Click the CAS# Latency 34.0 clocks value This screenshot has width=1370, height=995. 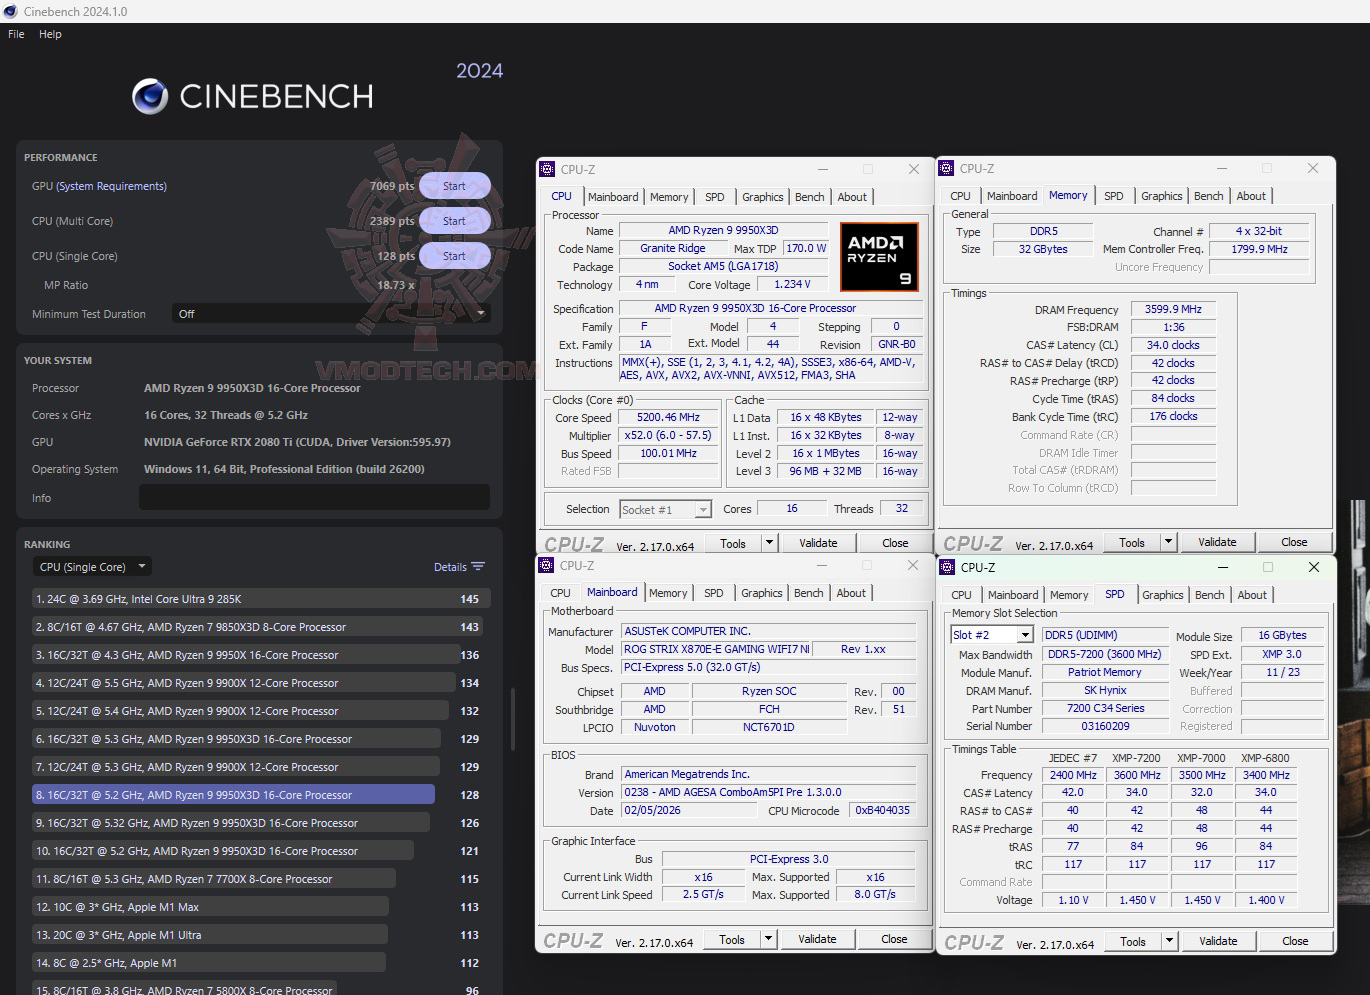click(1173, 345)
